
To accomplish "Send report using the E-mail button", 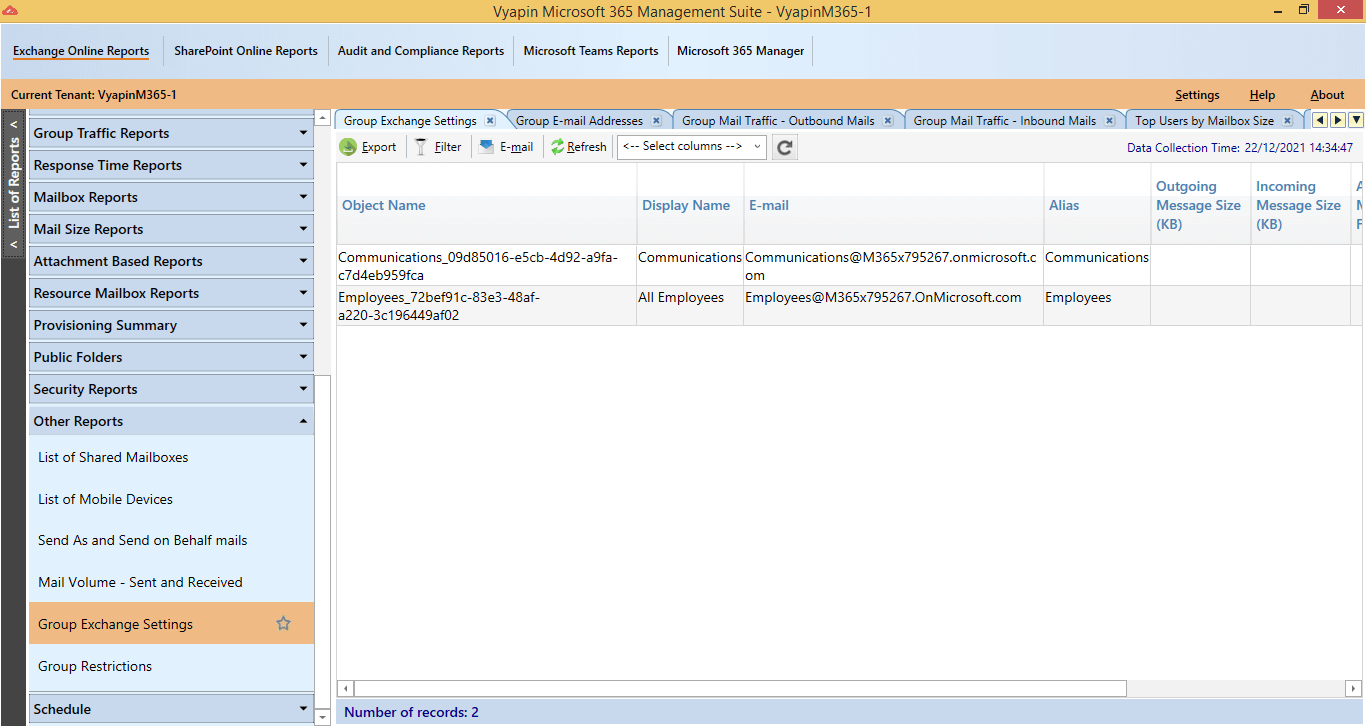I will pyautogui.click(x=506, y=147).
